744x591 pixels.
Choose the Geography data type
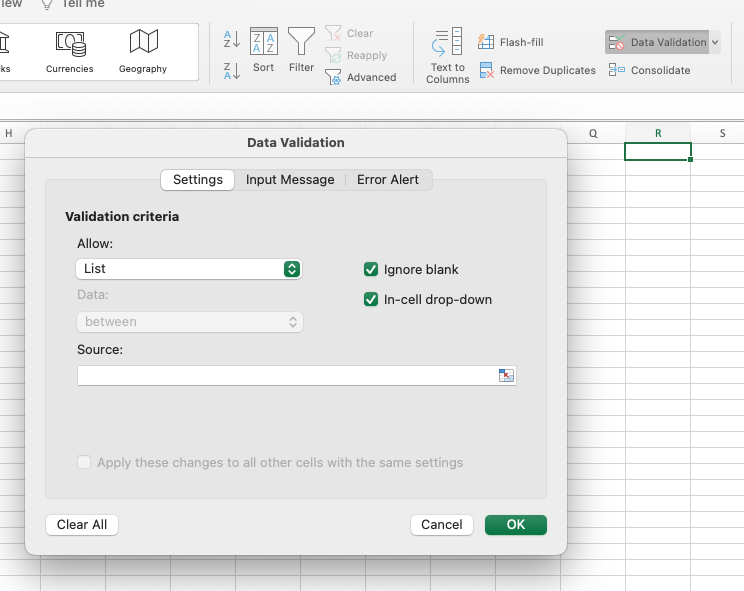point(143,52)
